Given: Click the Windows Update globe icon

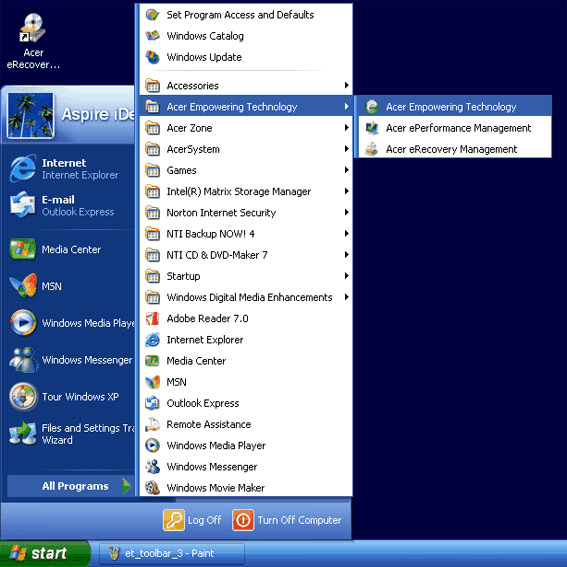Looking at the screenshot, I should point(152,57).
